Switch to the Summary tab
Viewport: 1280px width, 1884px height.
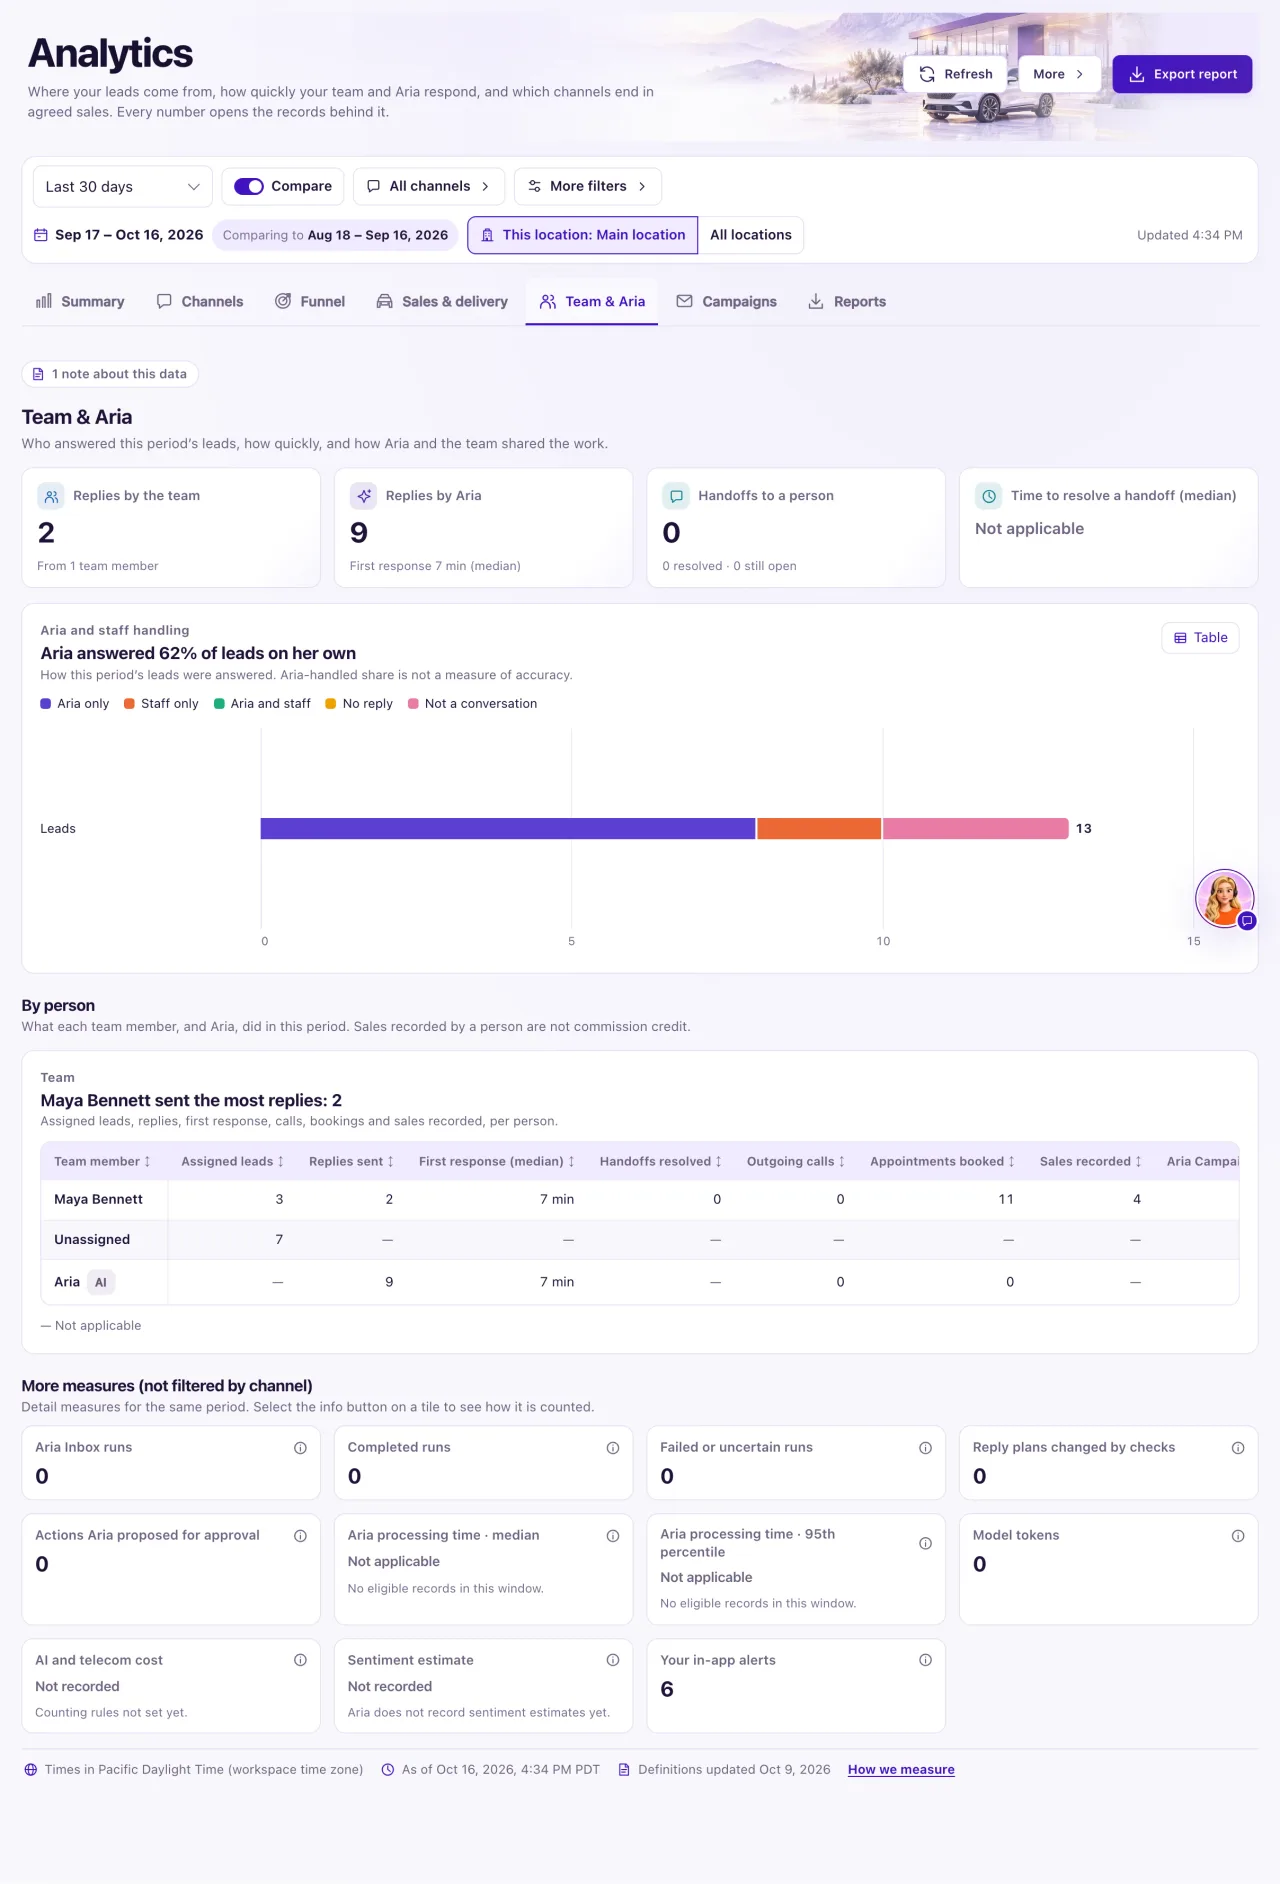80,301
